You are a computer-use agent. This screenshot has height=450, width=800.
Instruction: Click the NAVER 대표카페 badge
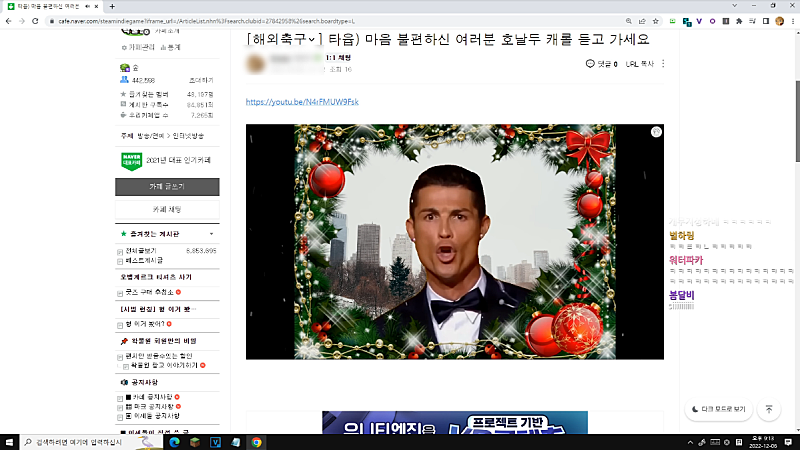(x=131, y=161)
